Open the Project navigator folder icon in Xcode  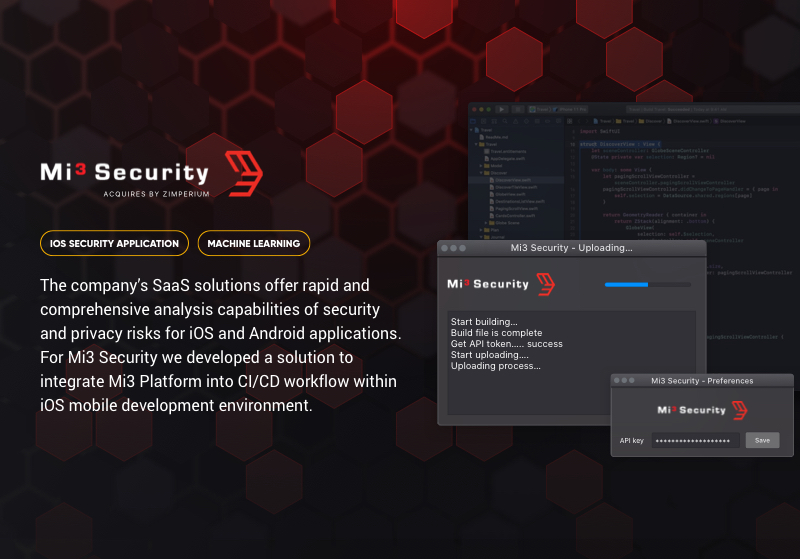[473, 121]
